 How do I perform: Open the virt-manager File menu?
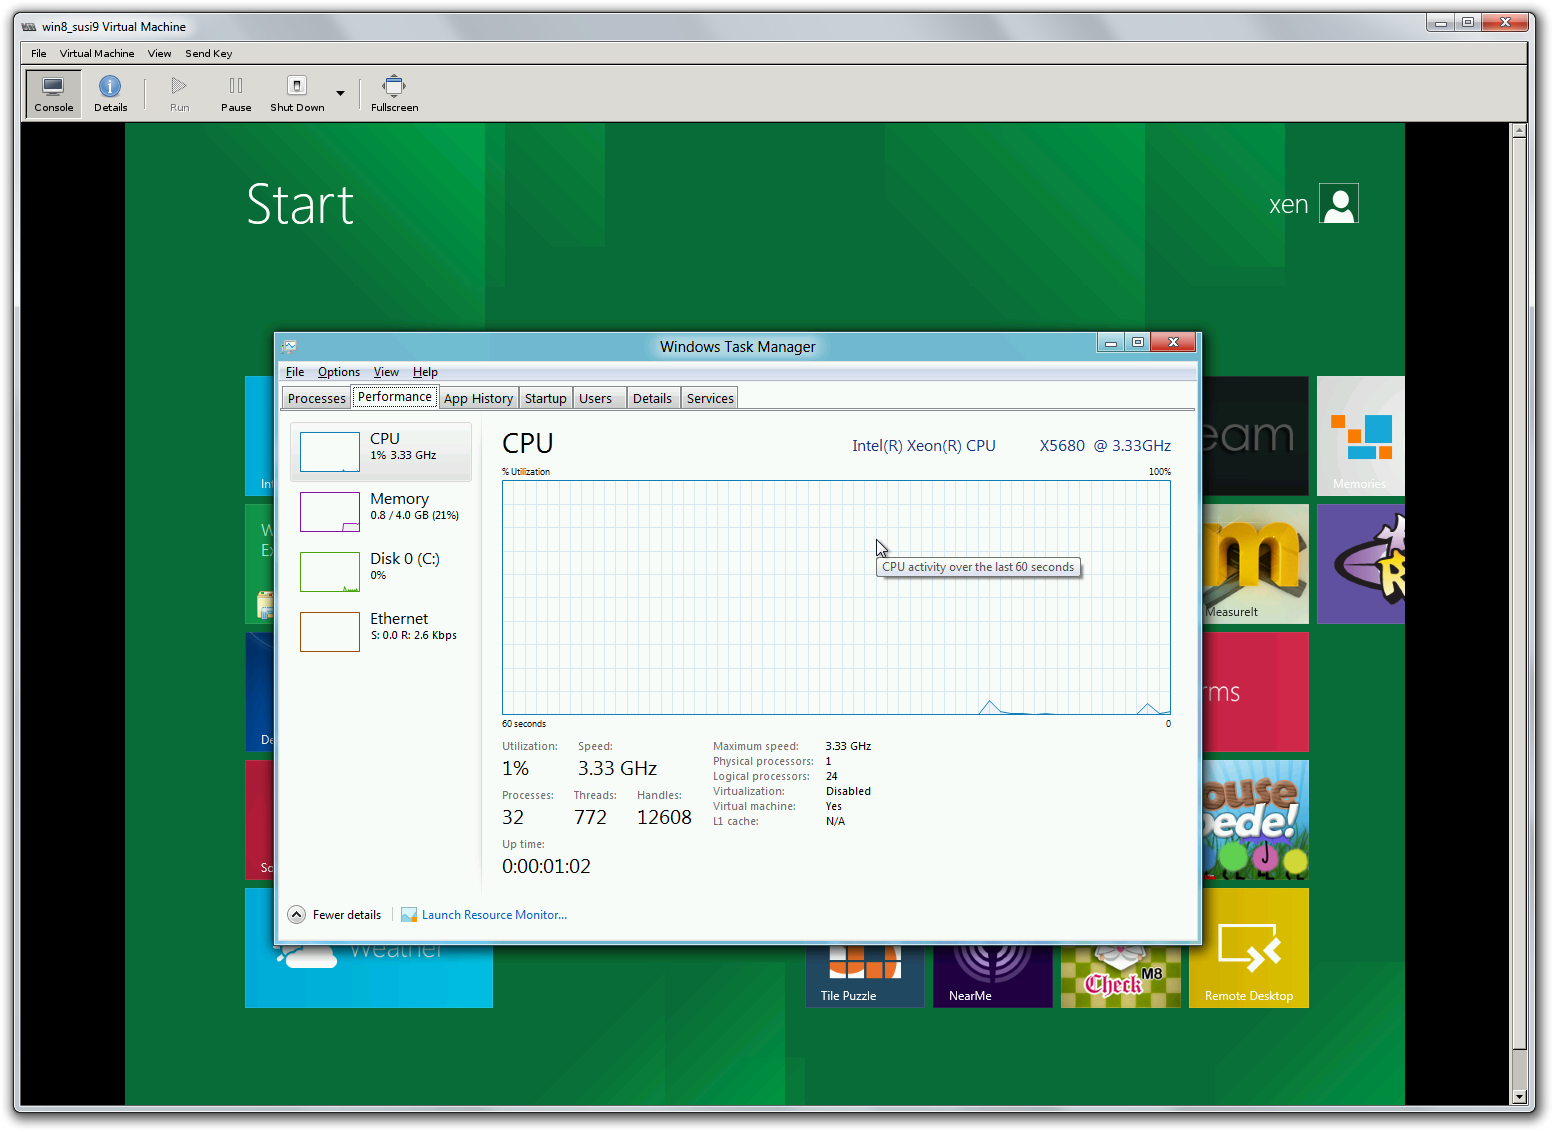tap(39, 54)
